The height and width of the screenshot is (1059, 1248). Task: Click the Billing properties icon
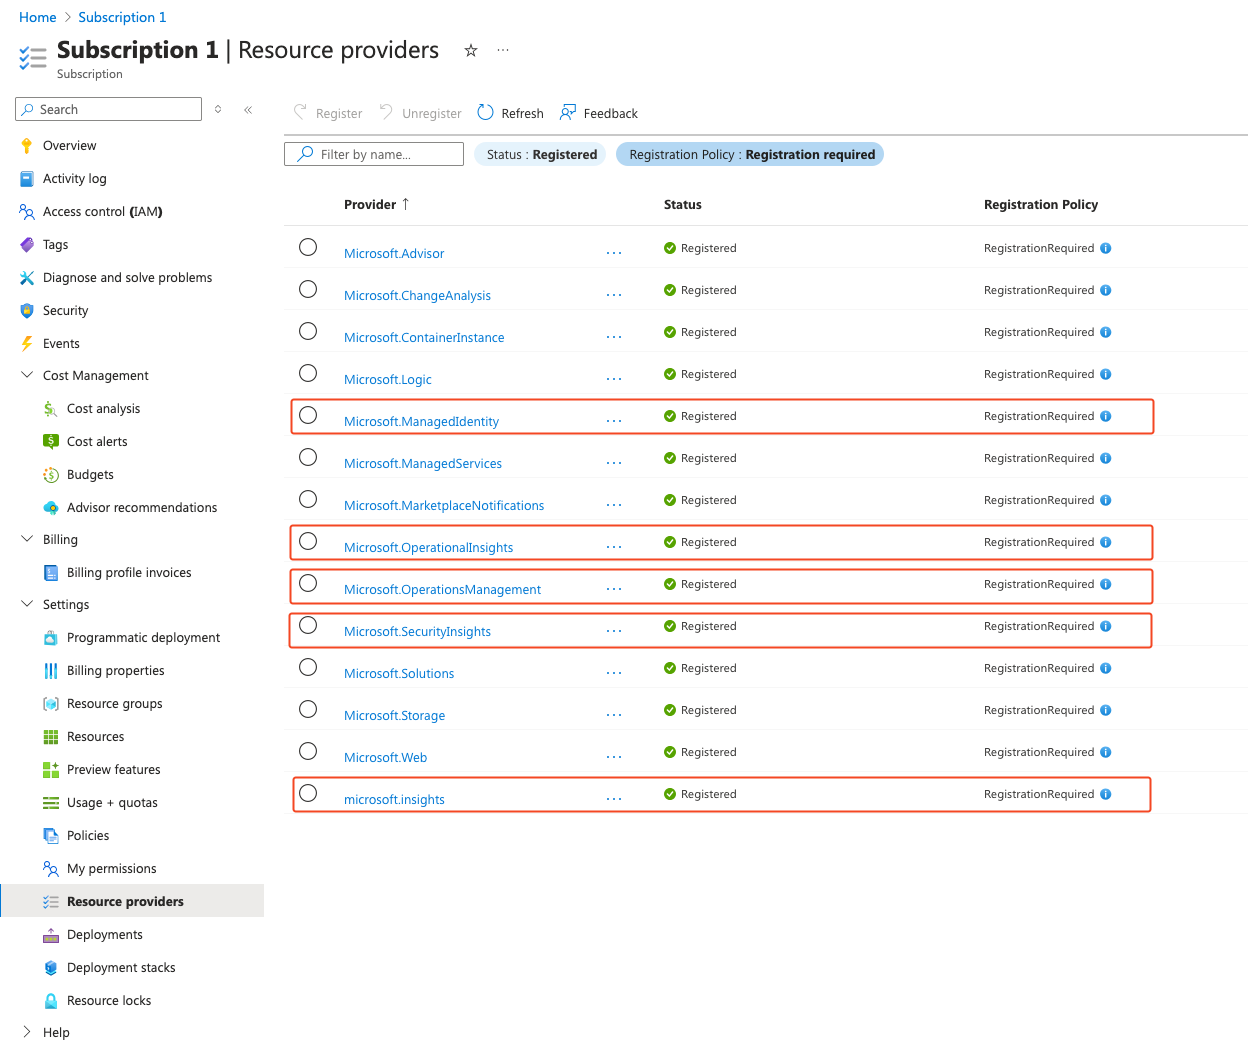pos(51,671)
